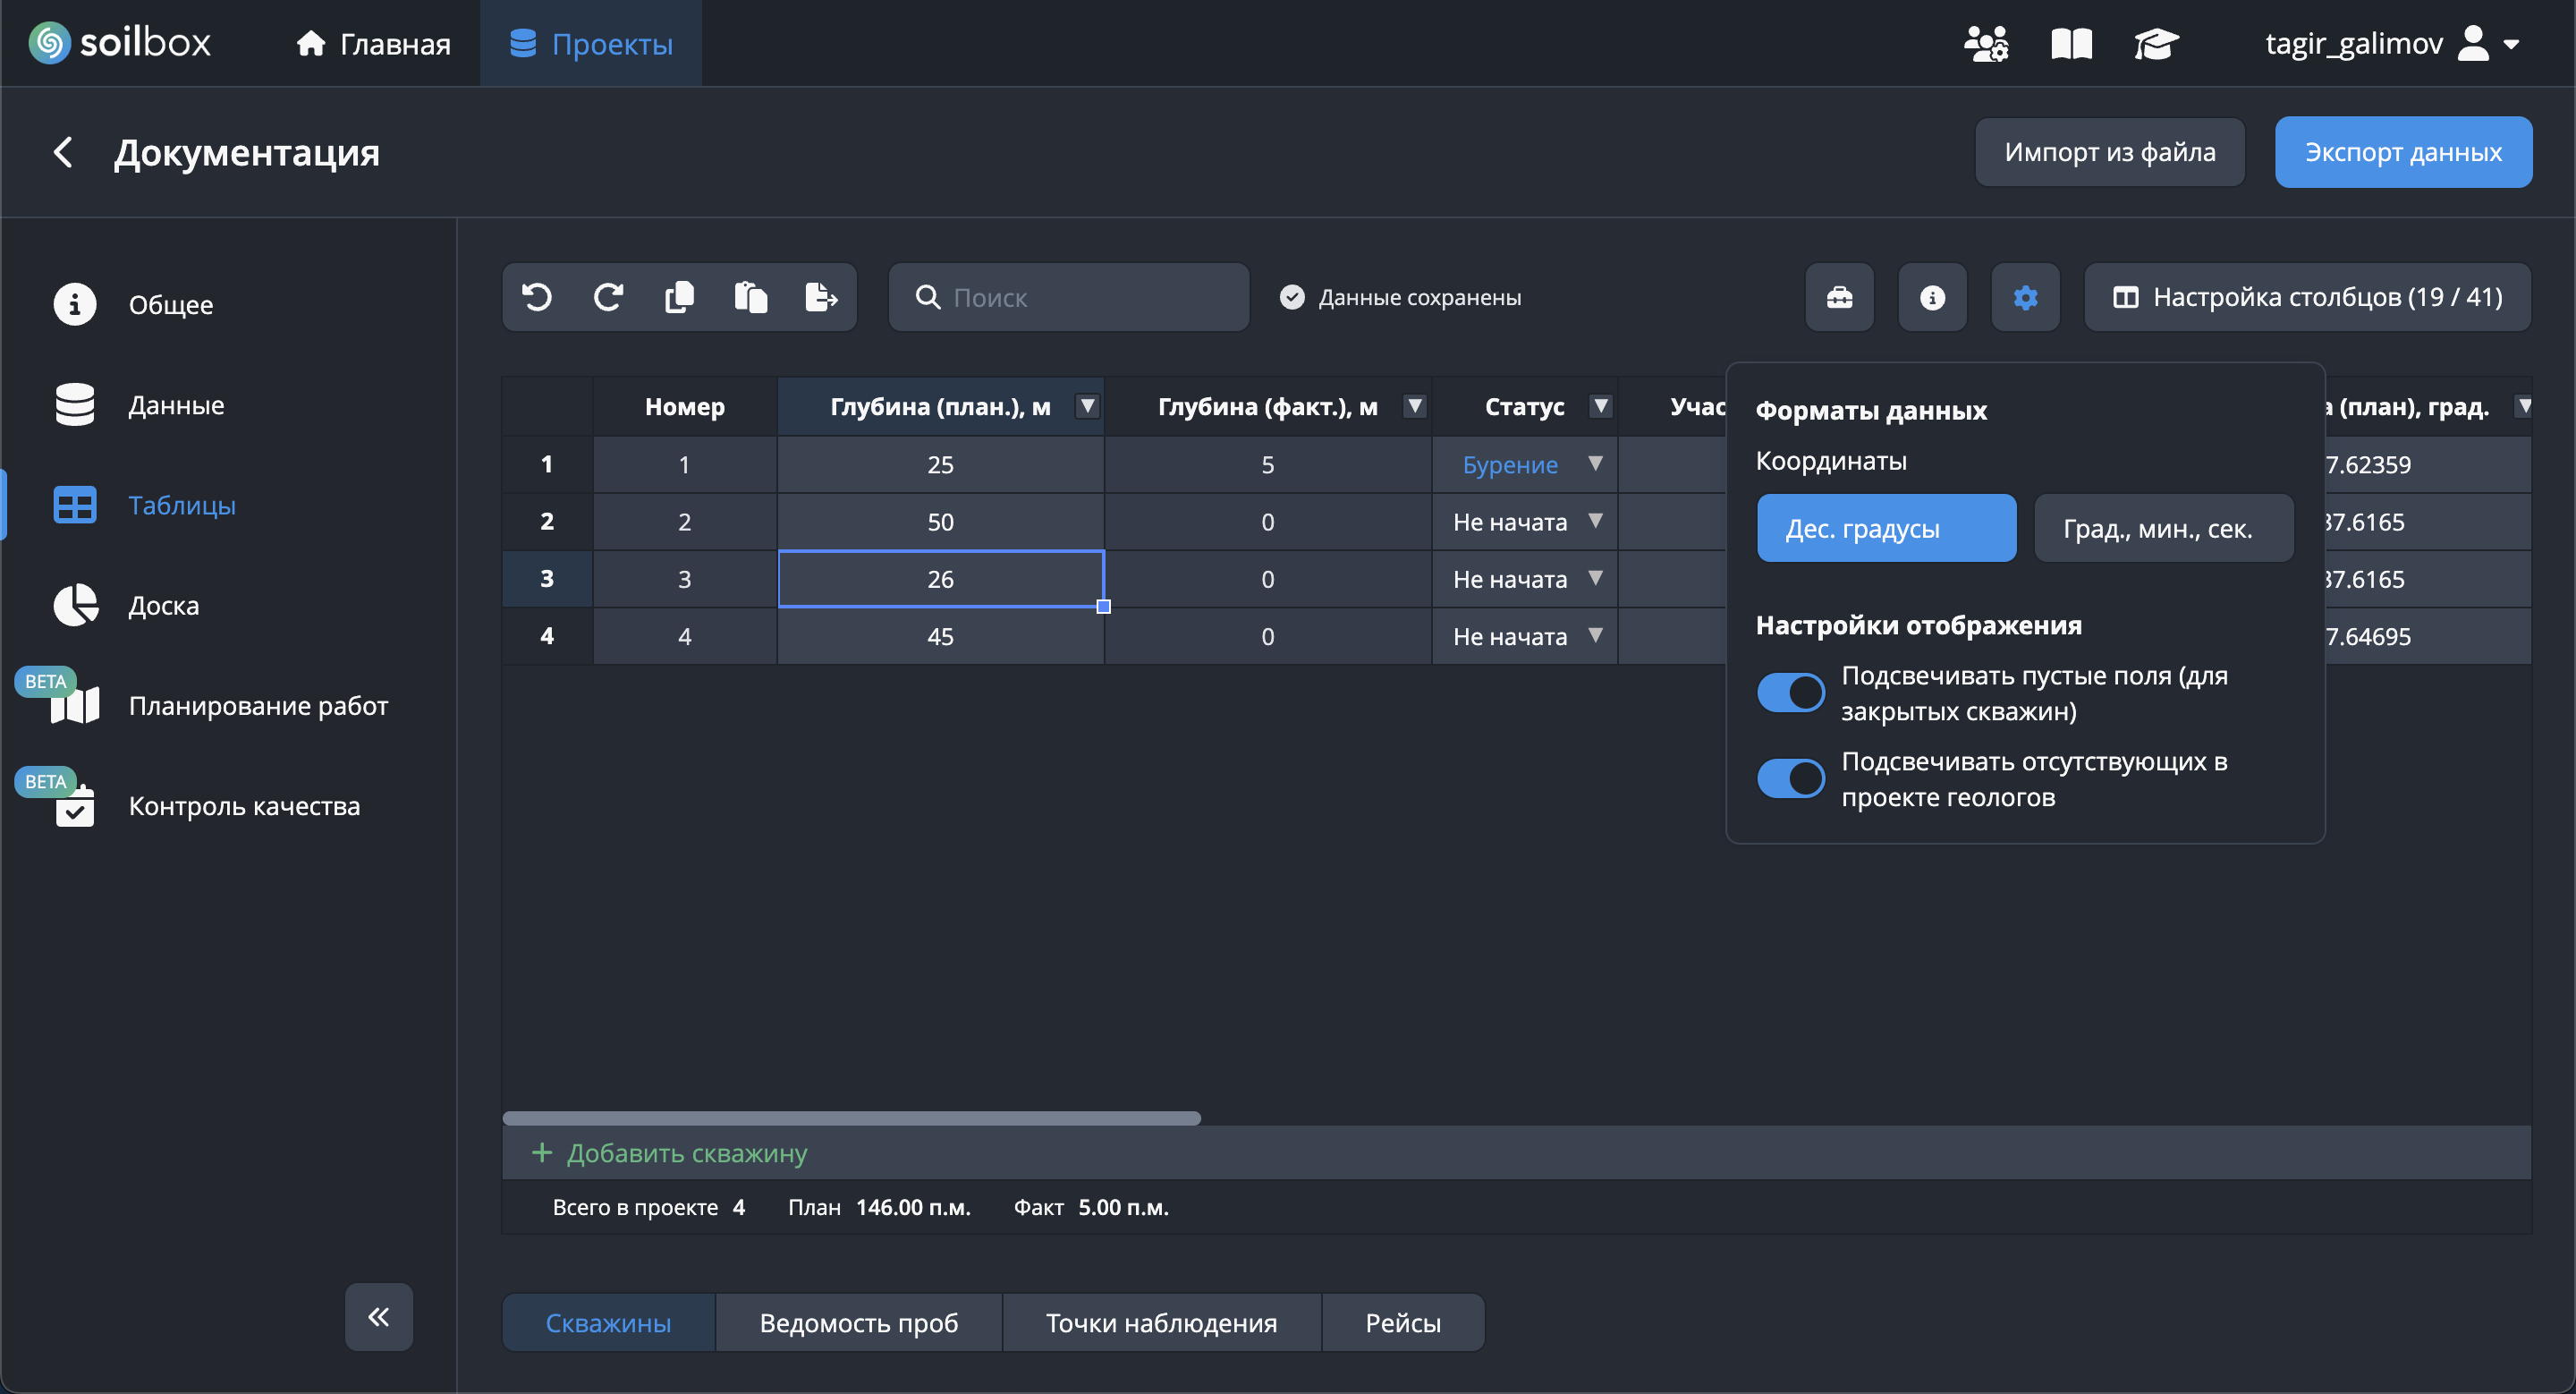Open status dropdown for Бурение row
Screen dimensions: 2576x1394
tap(1595, 464)
